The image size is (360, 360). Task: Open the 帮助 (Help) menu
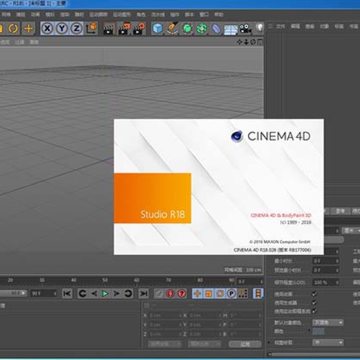coord(219,15)
